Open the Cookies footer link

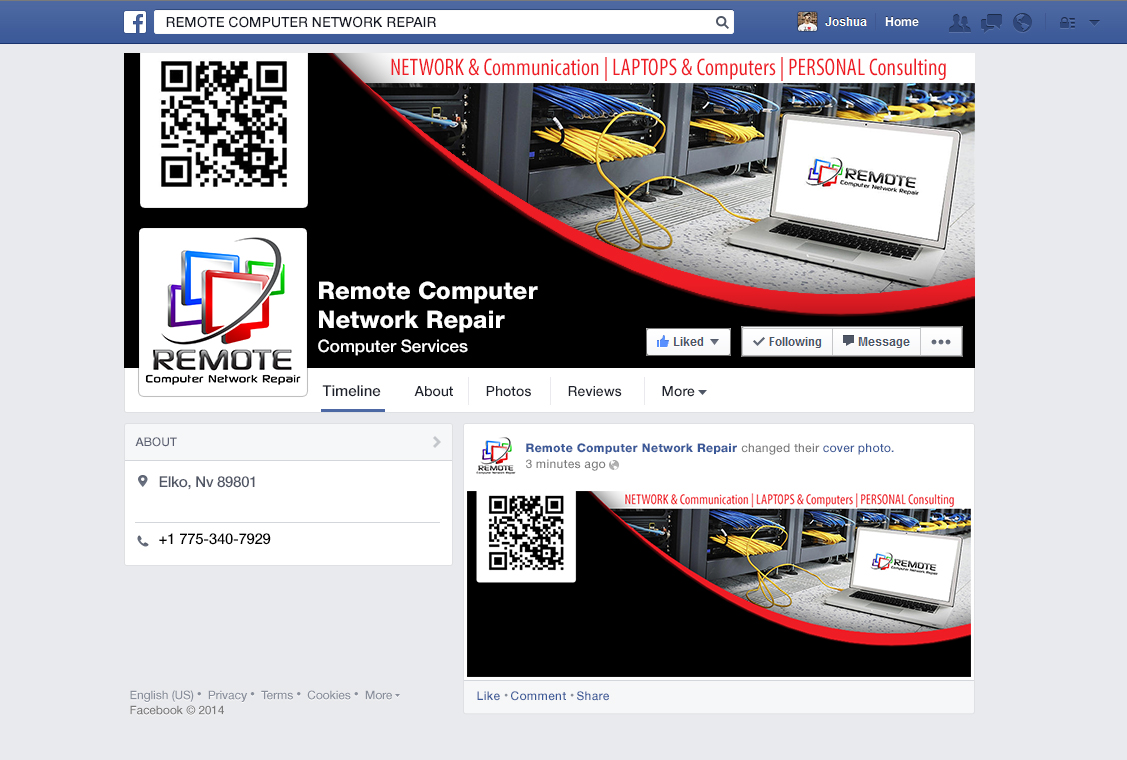click(x=328, y=695)
